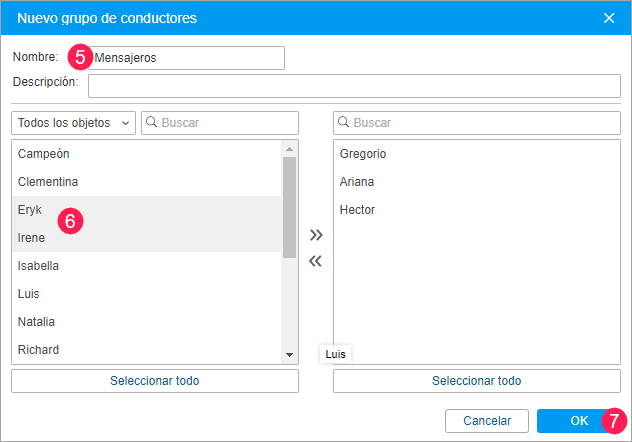Select Clementina in the left list

tap(48, 182)
